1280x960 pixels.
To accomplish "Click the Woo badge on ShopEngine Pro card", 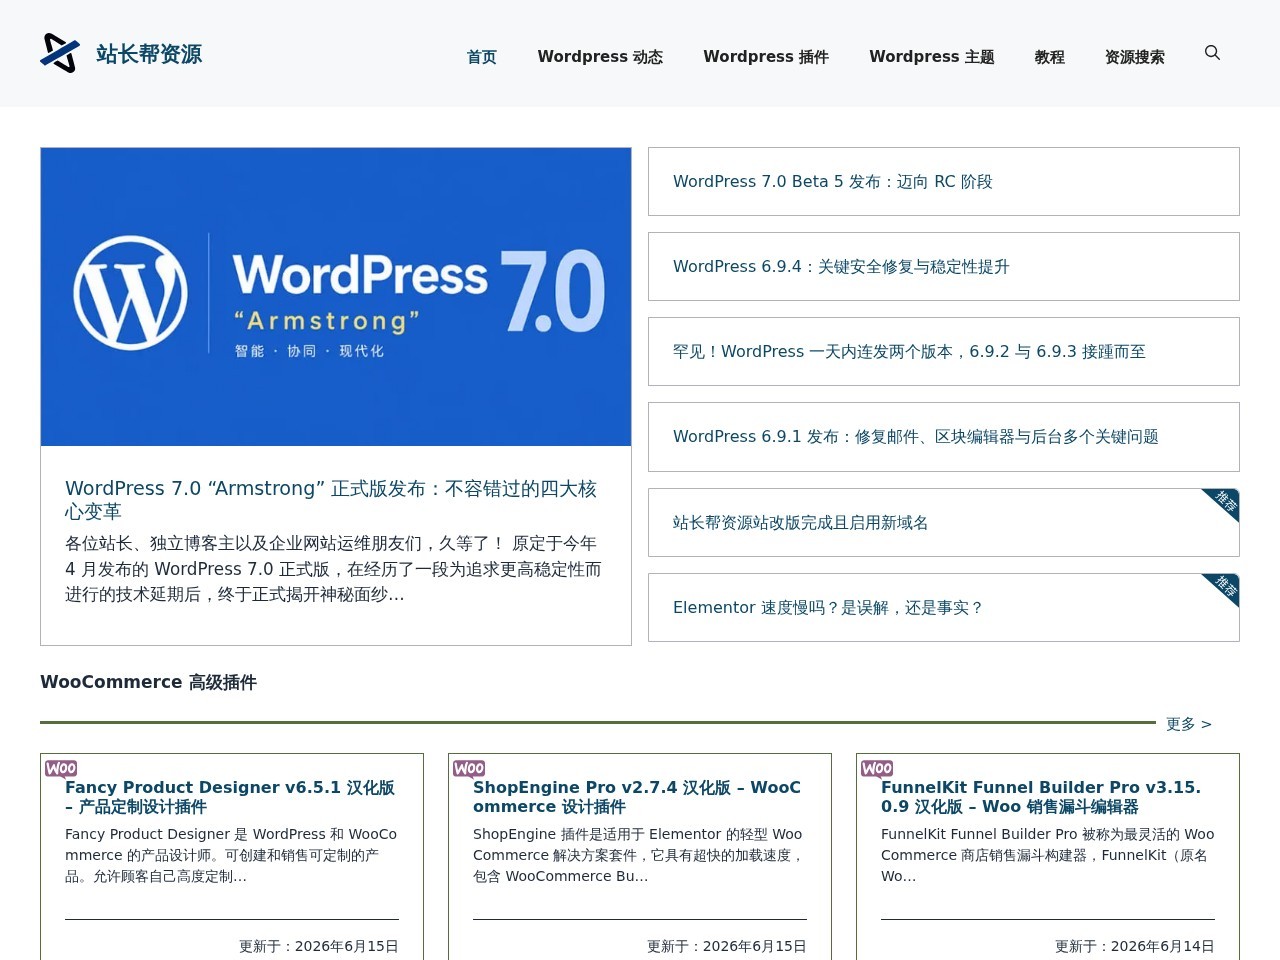I will [469, 768].
